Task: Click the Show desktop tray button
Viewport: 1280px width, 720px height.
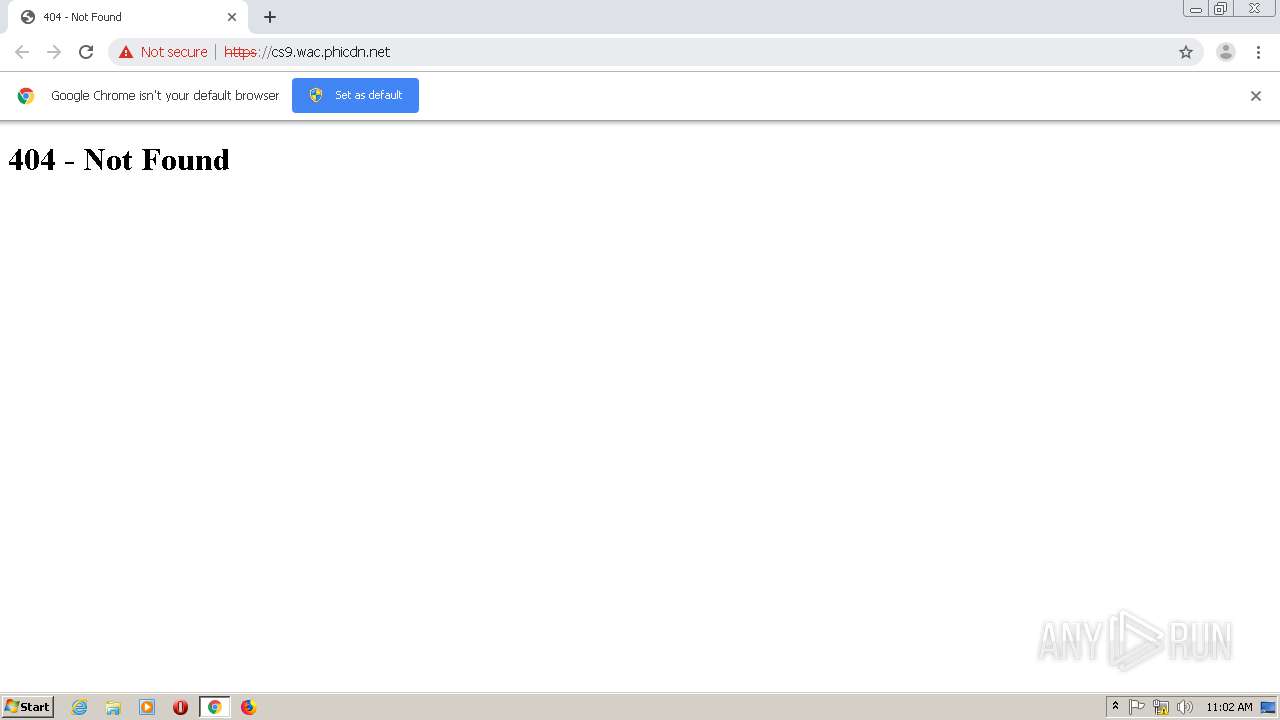Action: pos(1268,707)
